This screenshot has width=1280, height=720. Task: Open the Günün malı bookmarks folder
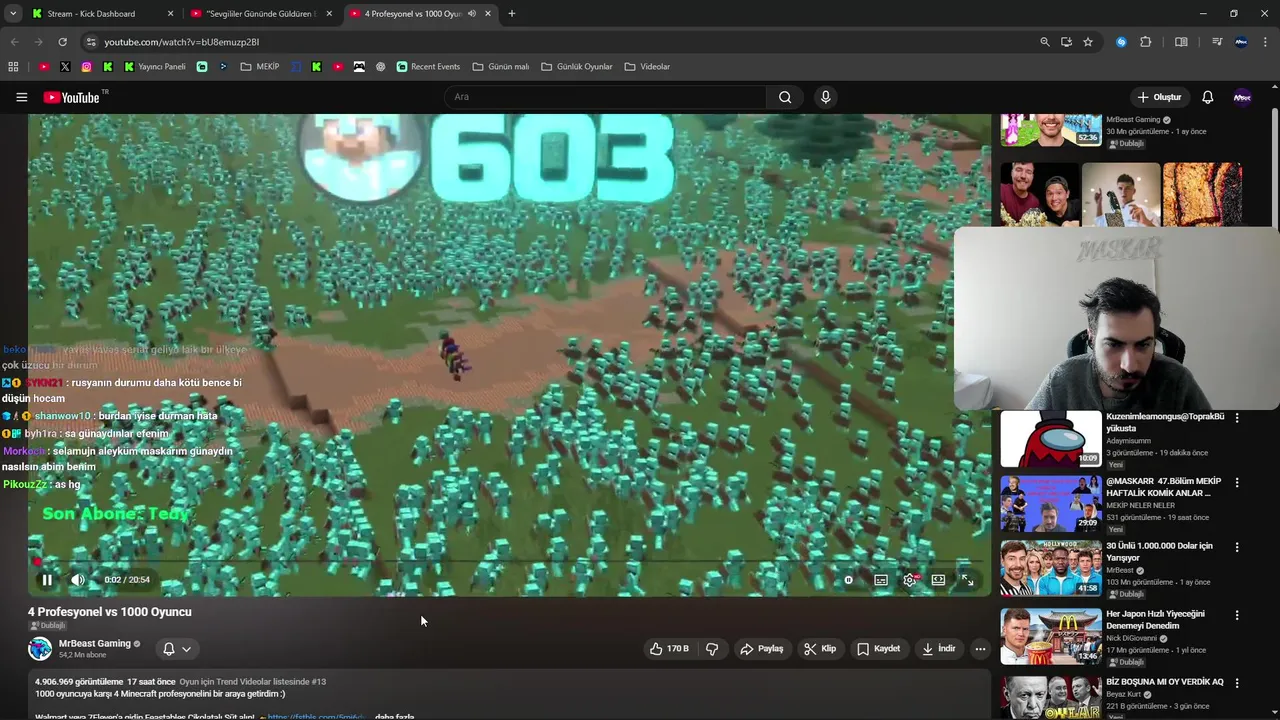point(501,67)
